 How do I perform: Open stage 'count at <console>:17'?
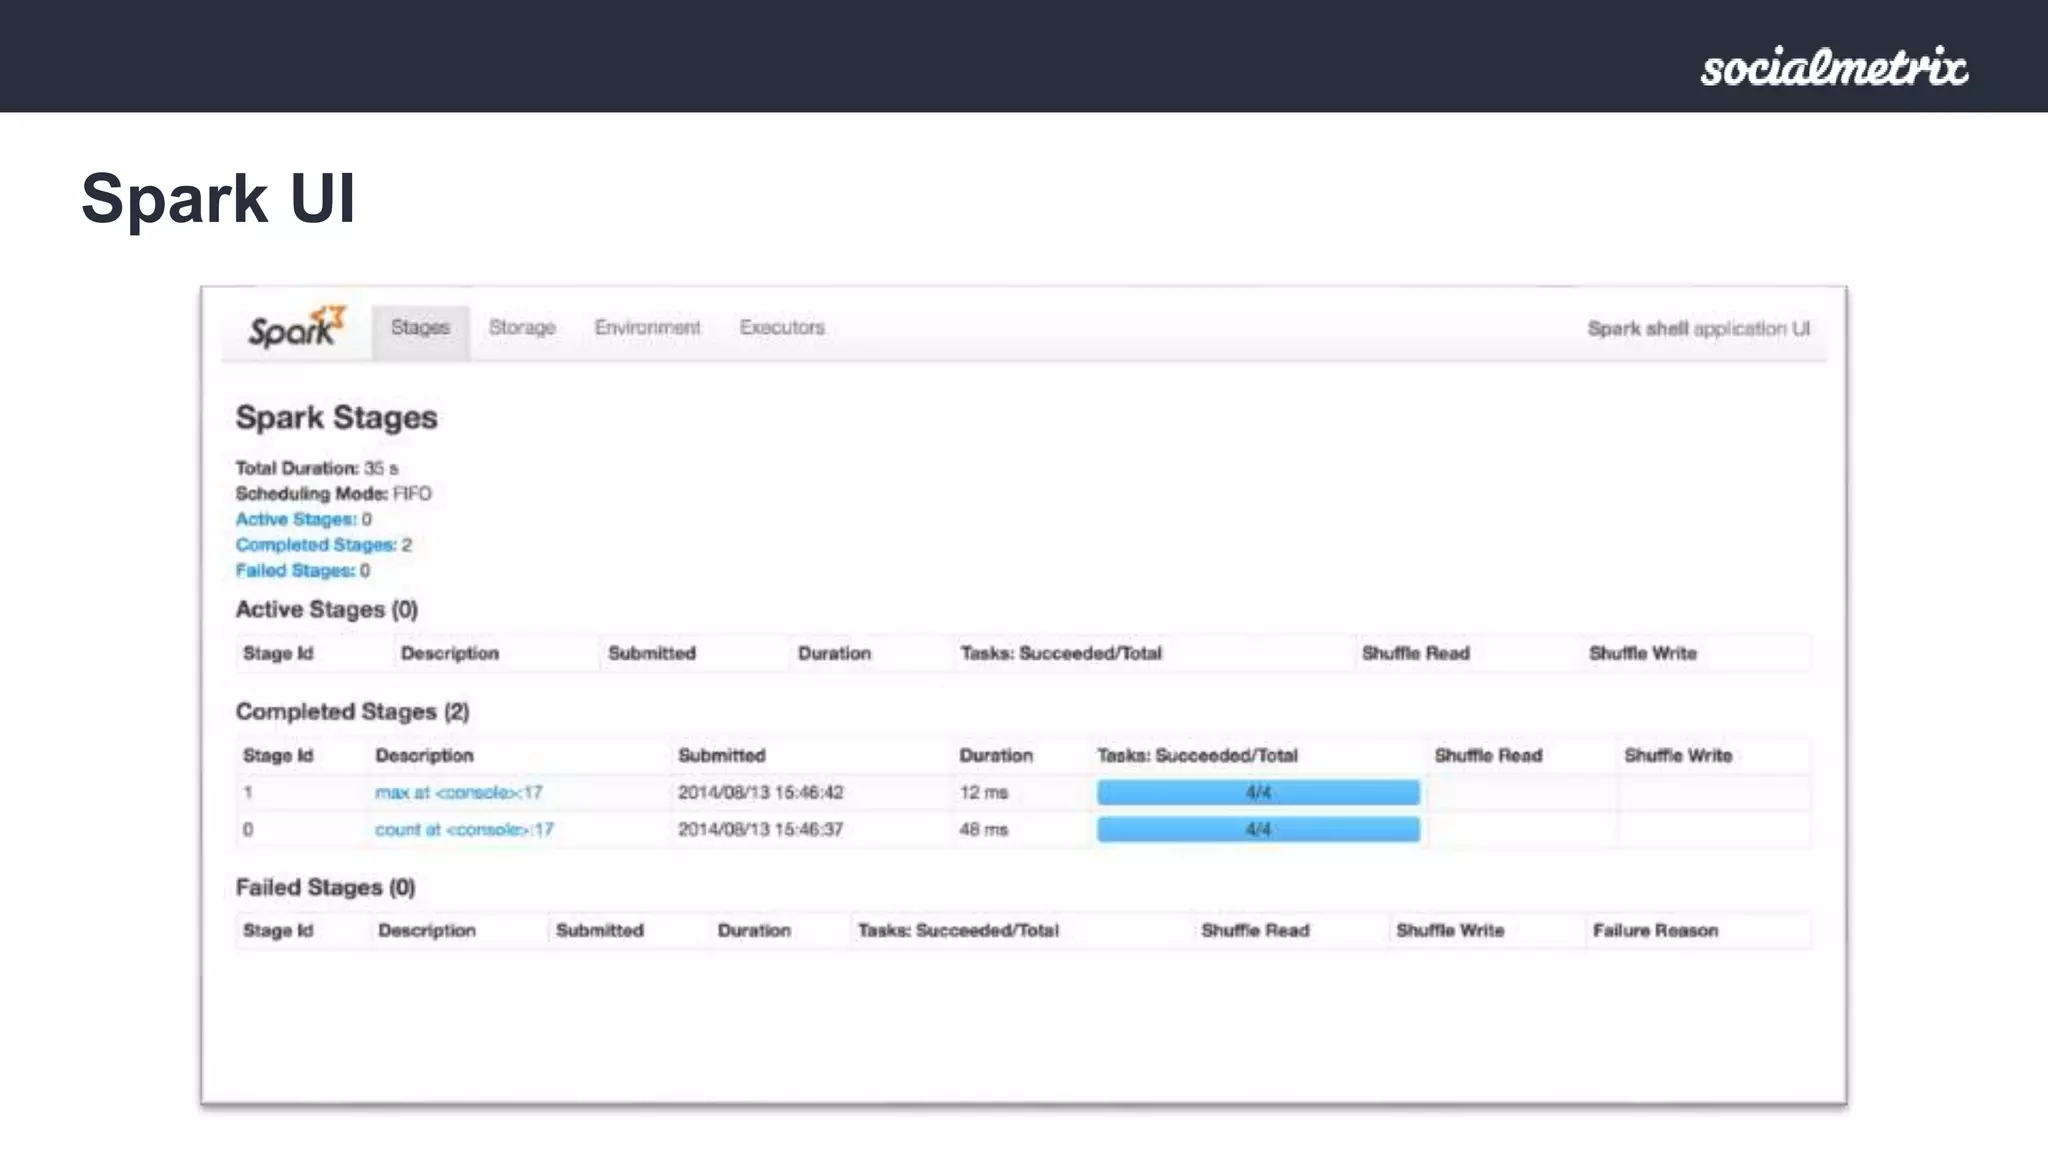tap(464, 829)
